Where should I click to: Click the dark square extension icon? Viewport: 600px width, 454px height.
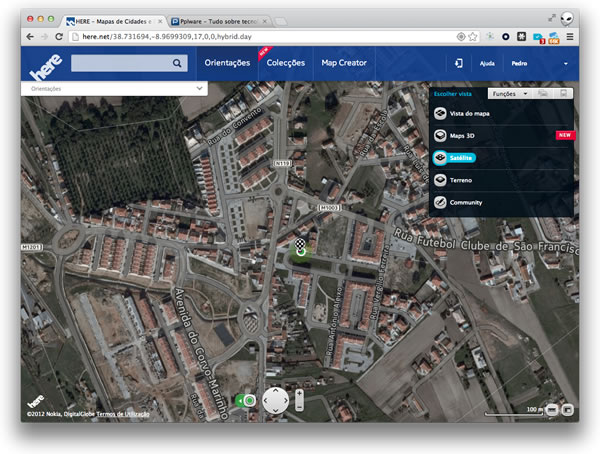tap(522, 37)
